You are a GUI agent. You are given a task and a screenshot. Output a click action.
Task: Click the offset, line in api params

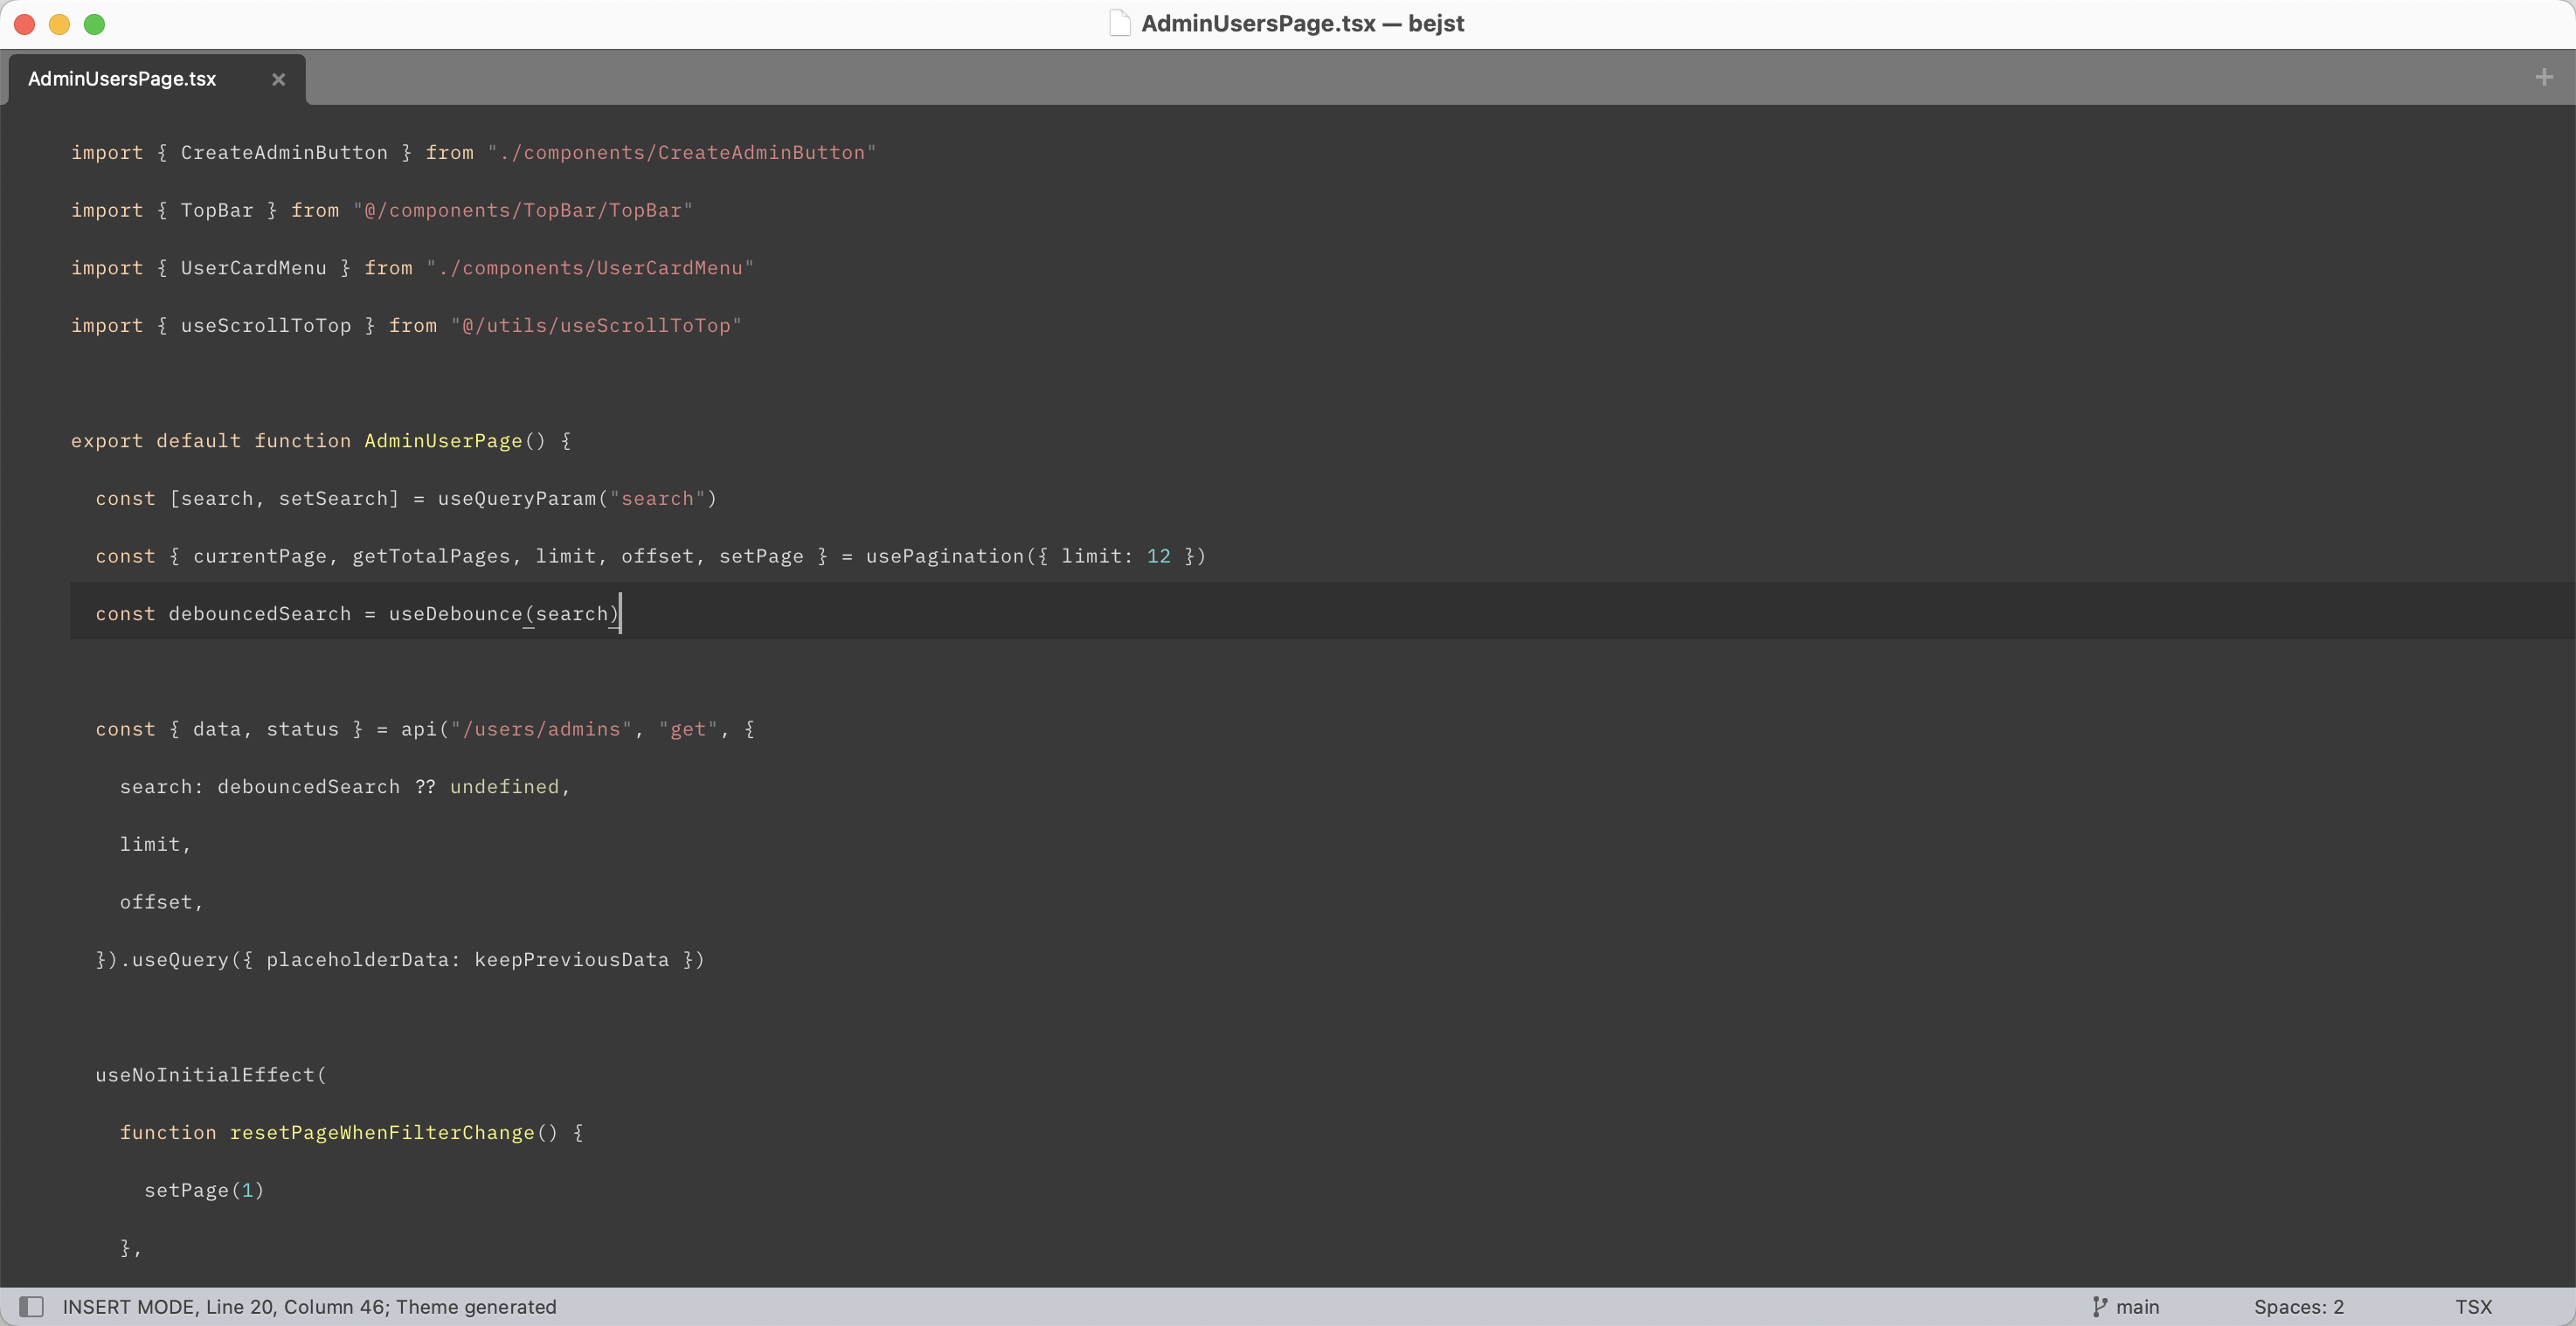tap(161, 902)
